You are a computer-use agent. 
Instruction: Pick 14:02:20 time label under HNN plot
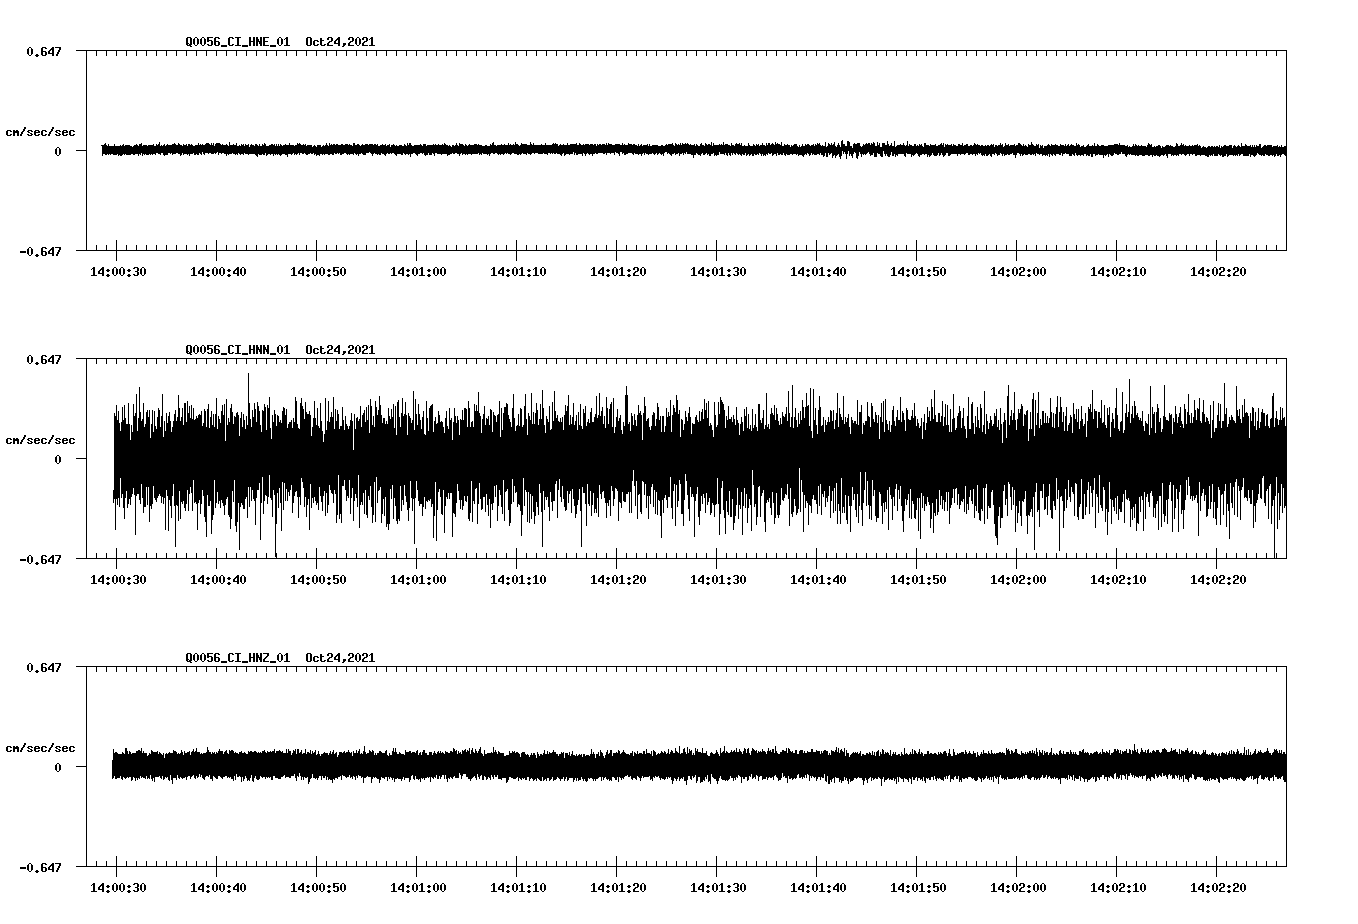1218,580
